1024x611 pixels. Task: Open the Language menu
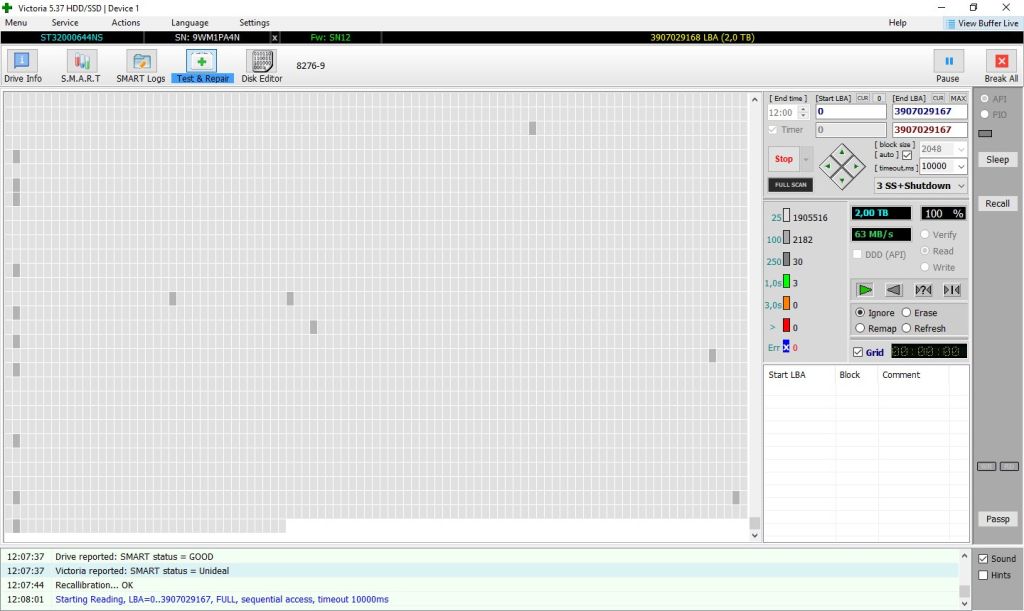[189, 23]
